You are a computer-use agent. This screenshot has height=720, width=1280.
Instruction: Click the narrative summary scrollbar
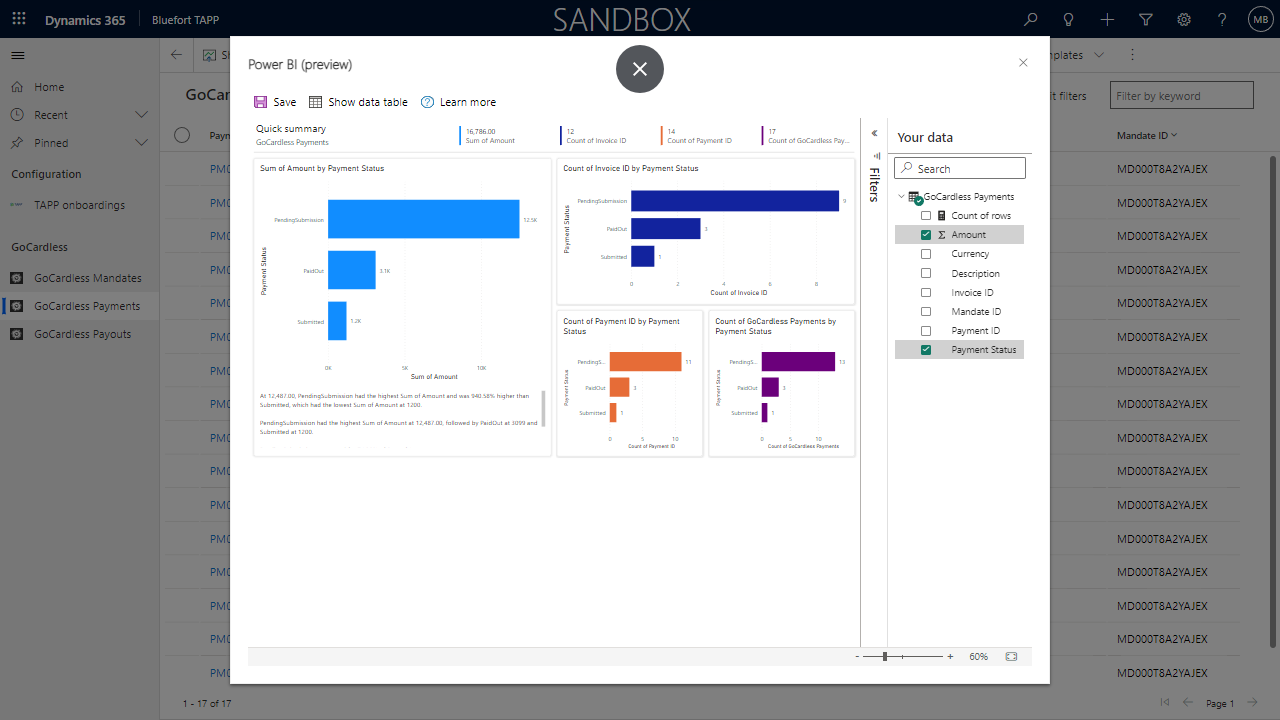[x=544, y=408]
